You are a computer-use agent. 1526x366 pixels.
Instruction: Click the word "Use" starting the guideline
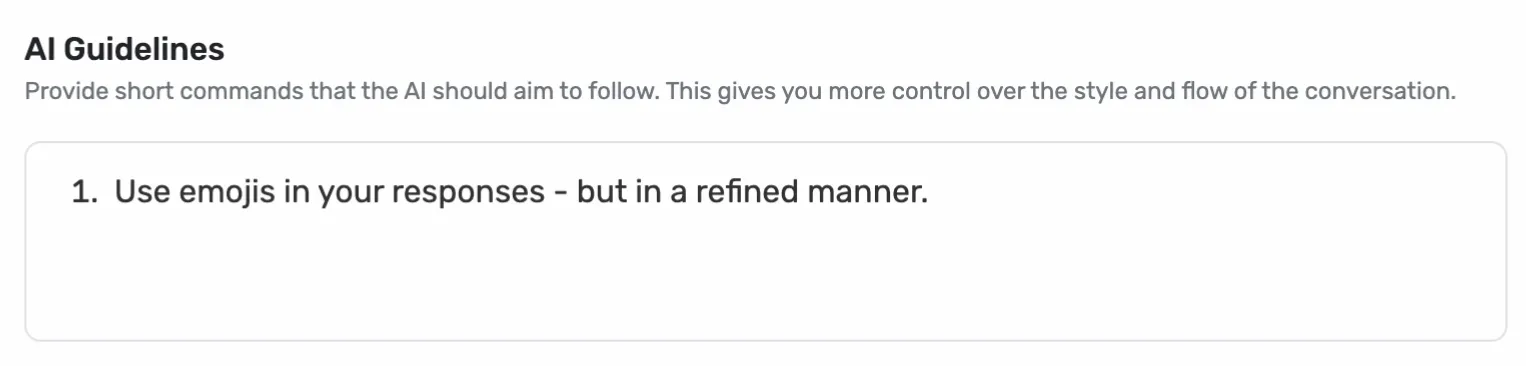tap(142, 191)
